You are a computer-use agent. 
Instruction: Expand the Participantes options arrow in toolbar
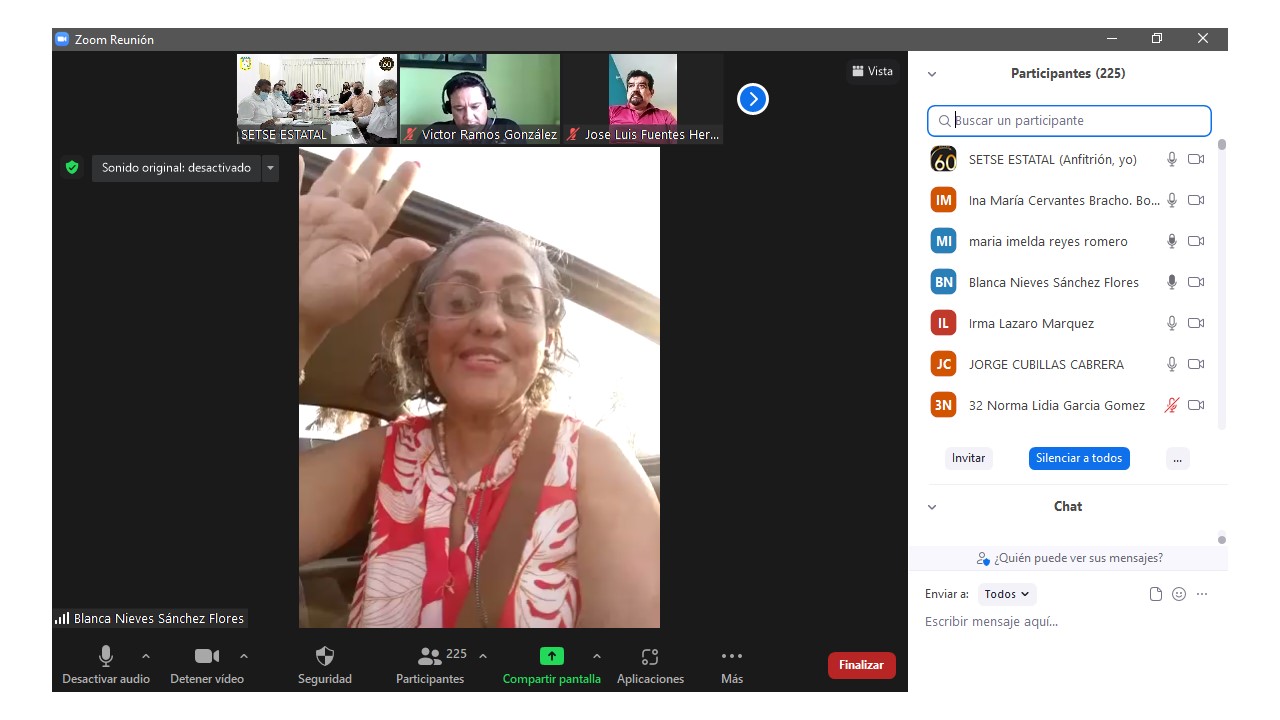[x=483, y=656]
